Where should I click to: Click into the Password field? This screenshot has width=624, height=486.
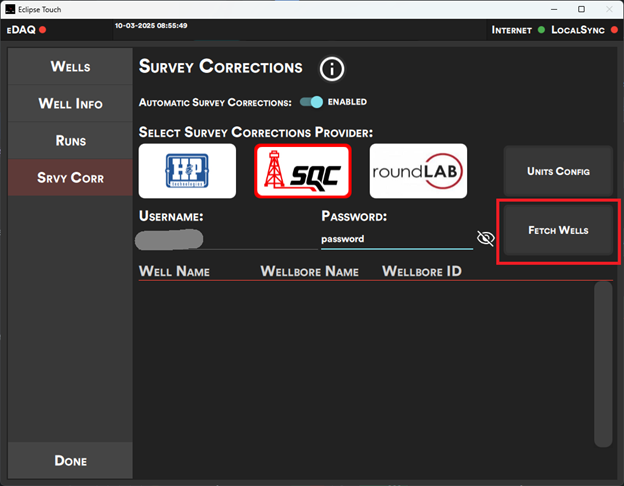point(395,239)
